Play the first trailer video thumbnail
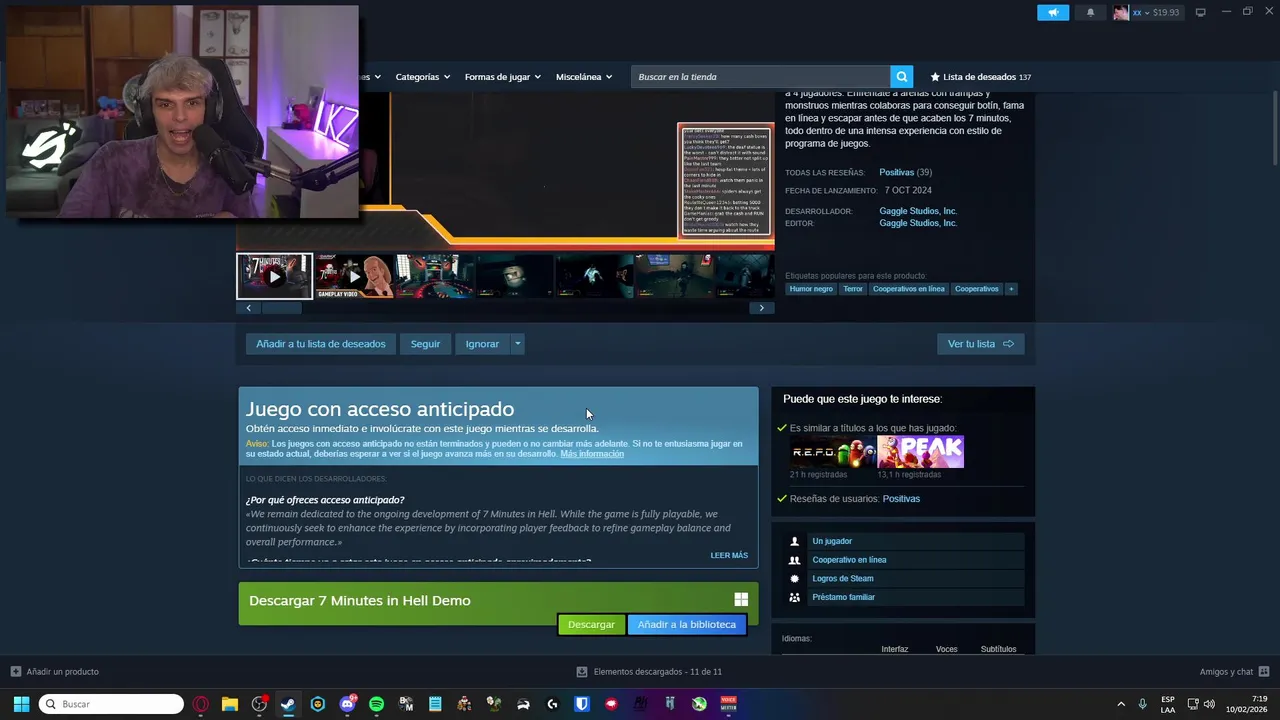Image resolution: width=1280 pixels, height=720 pixels. click(x=274, y=276)
